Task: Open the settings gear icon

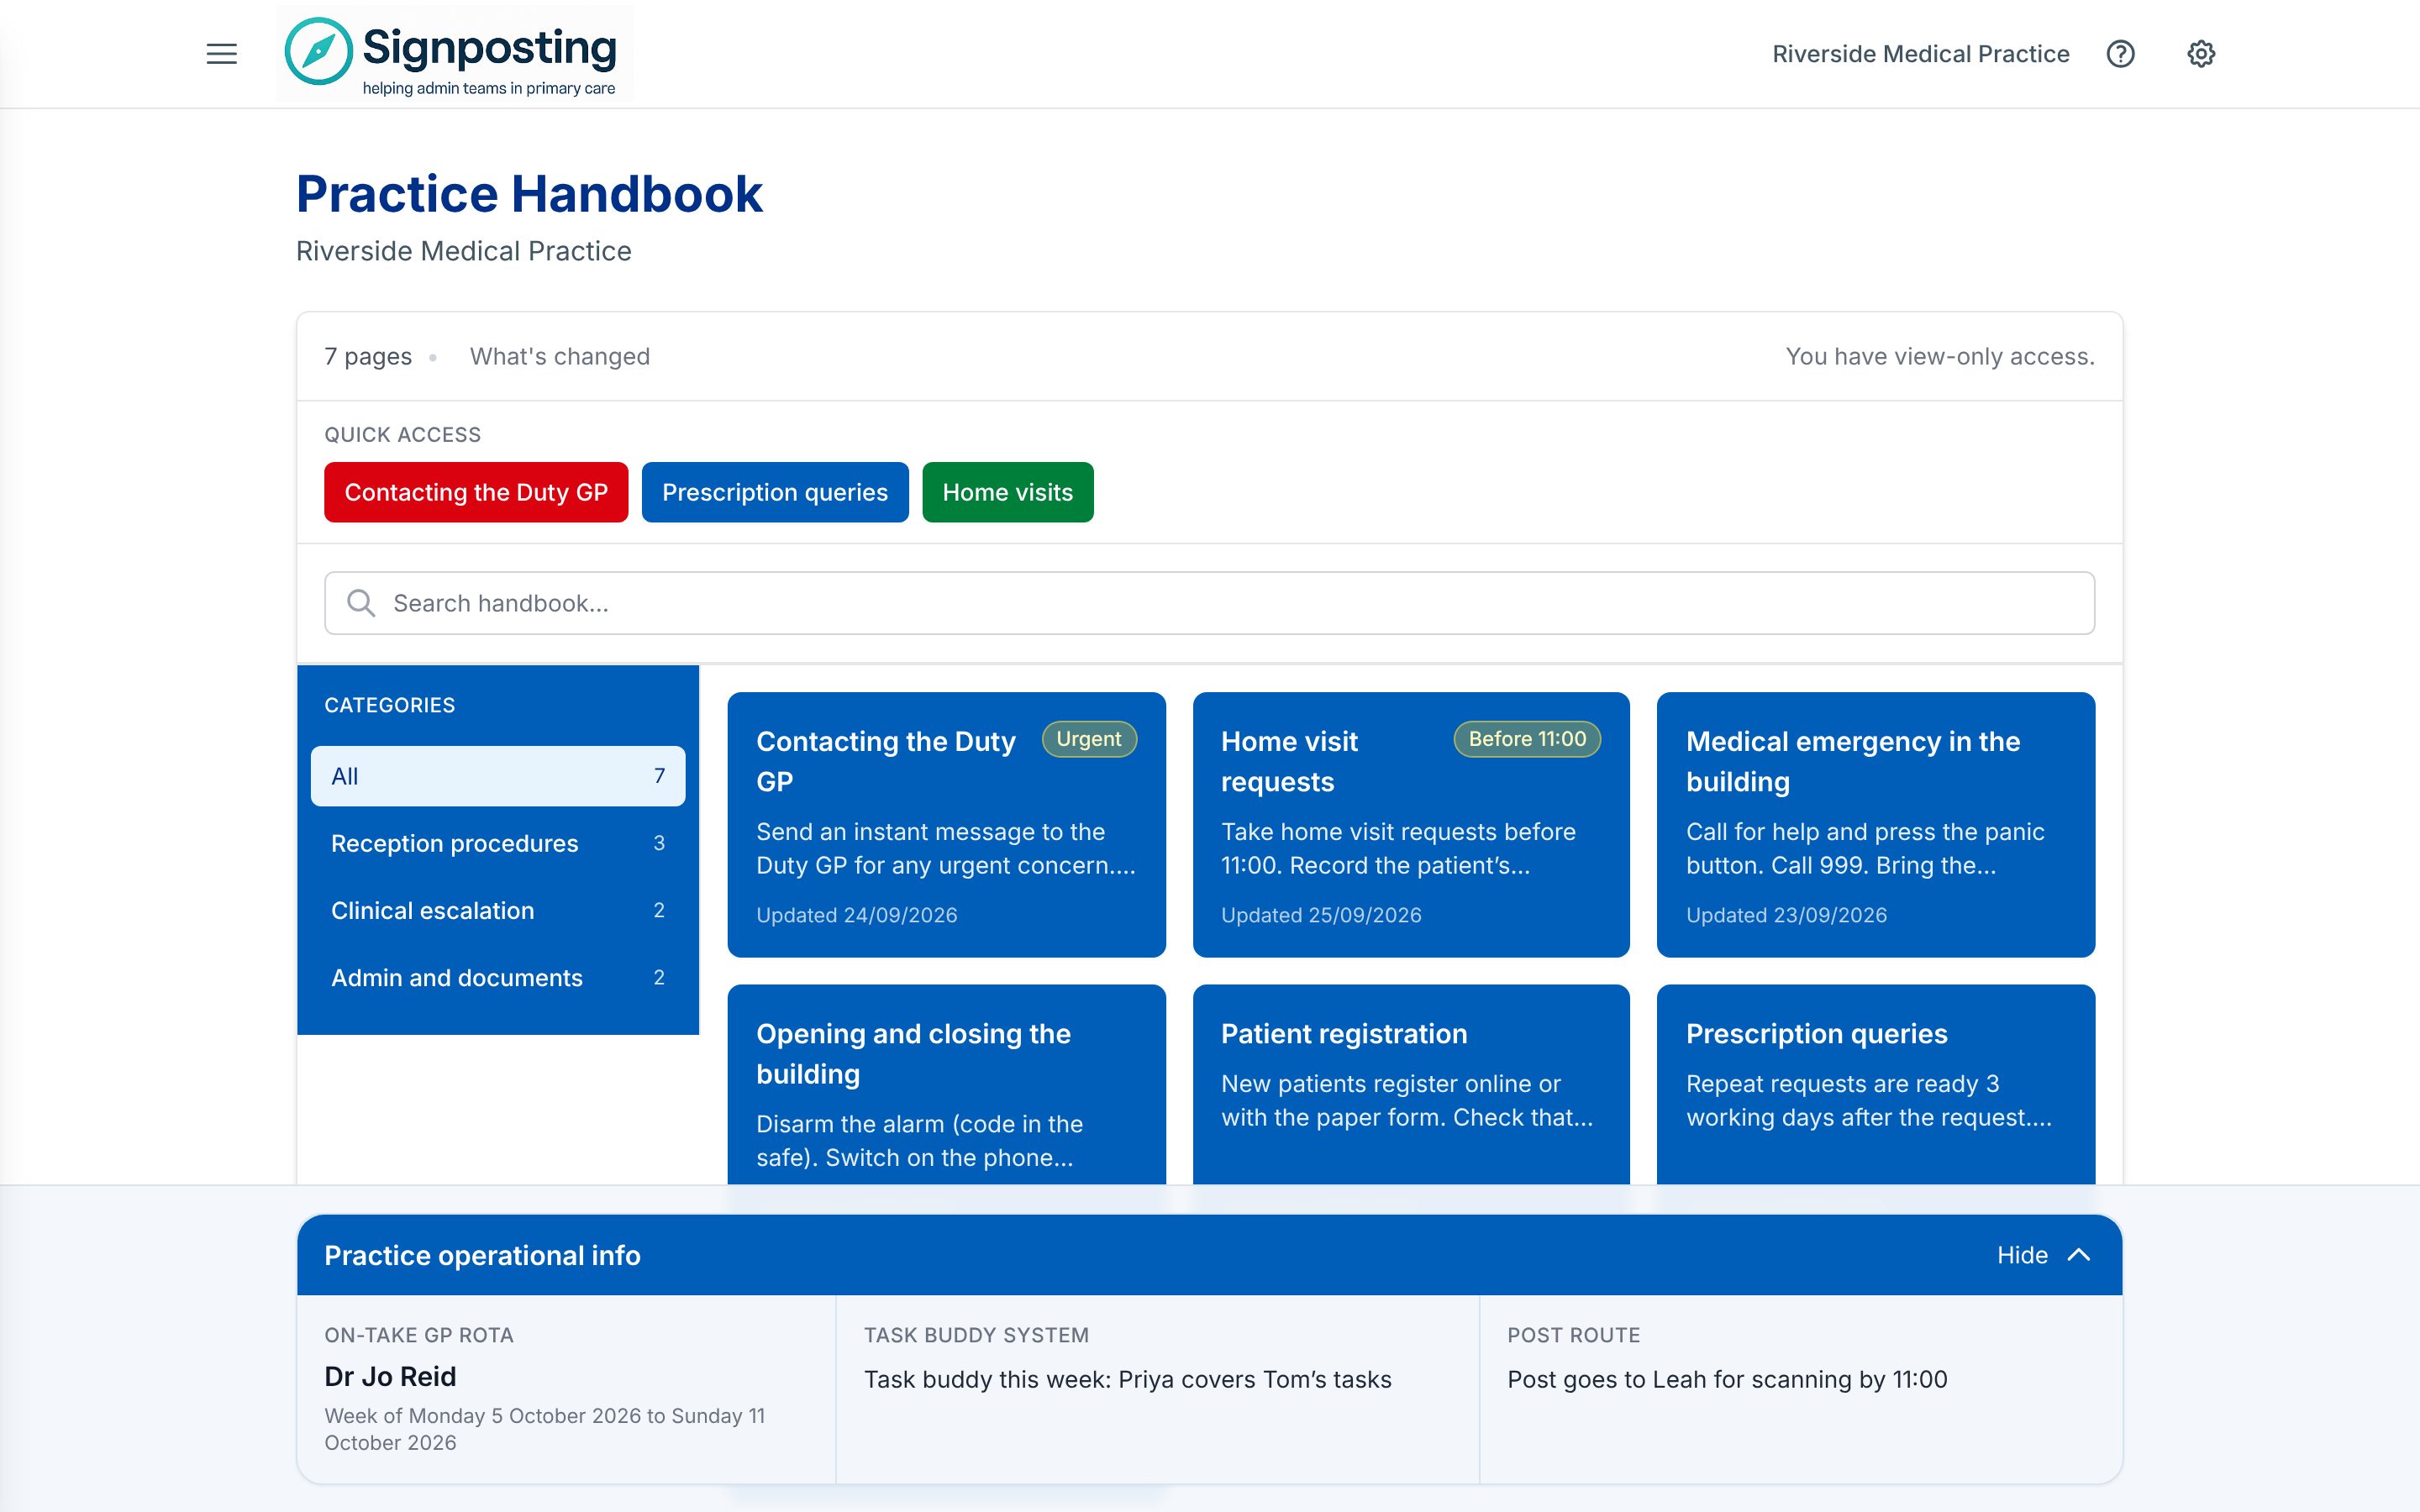Action: [x=2200, y=54]
